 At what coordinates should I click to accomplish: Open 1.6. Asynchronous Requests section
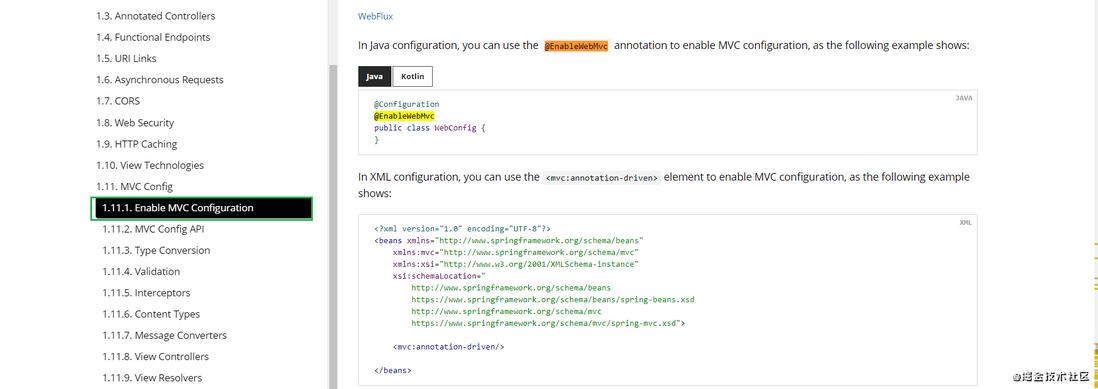point(160,80)
